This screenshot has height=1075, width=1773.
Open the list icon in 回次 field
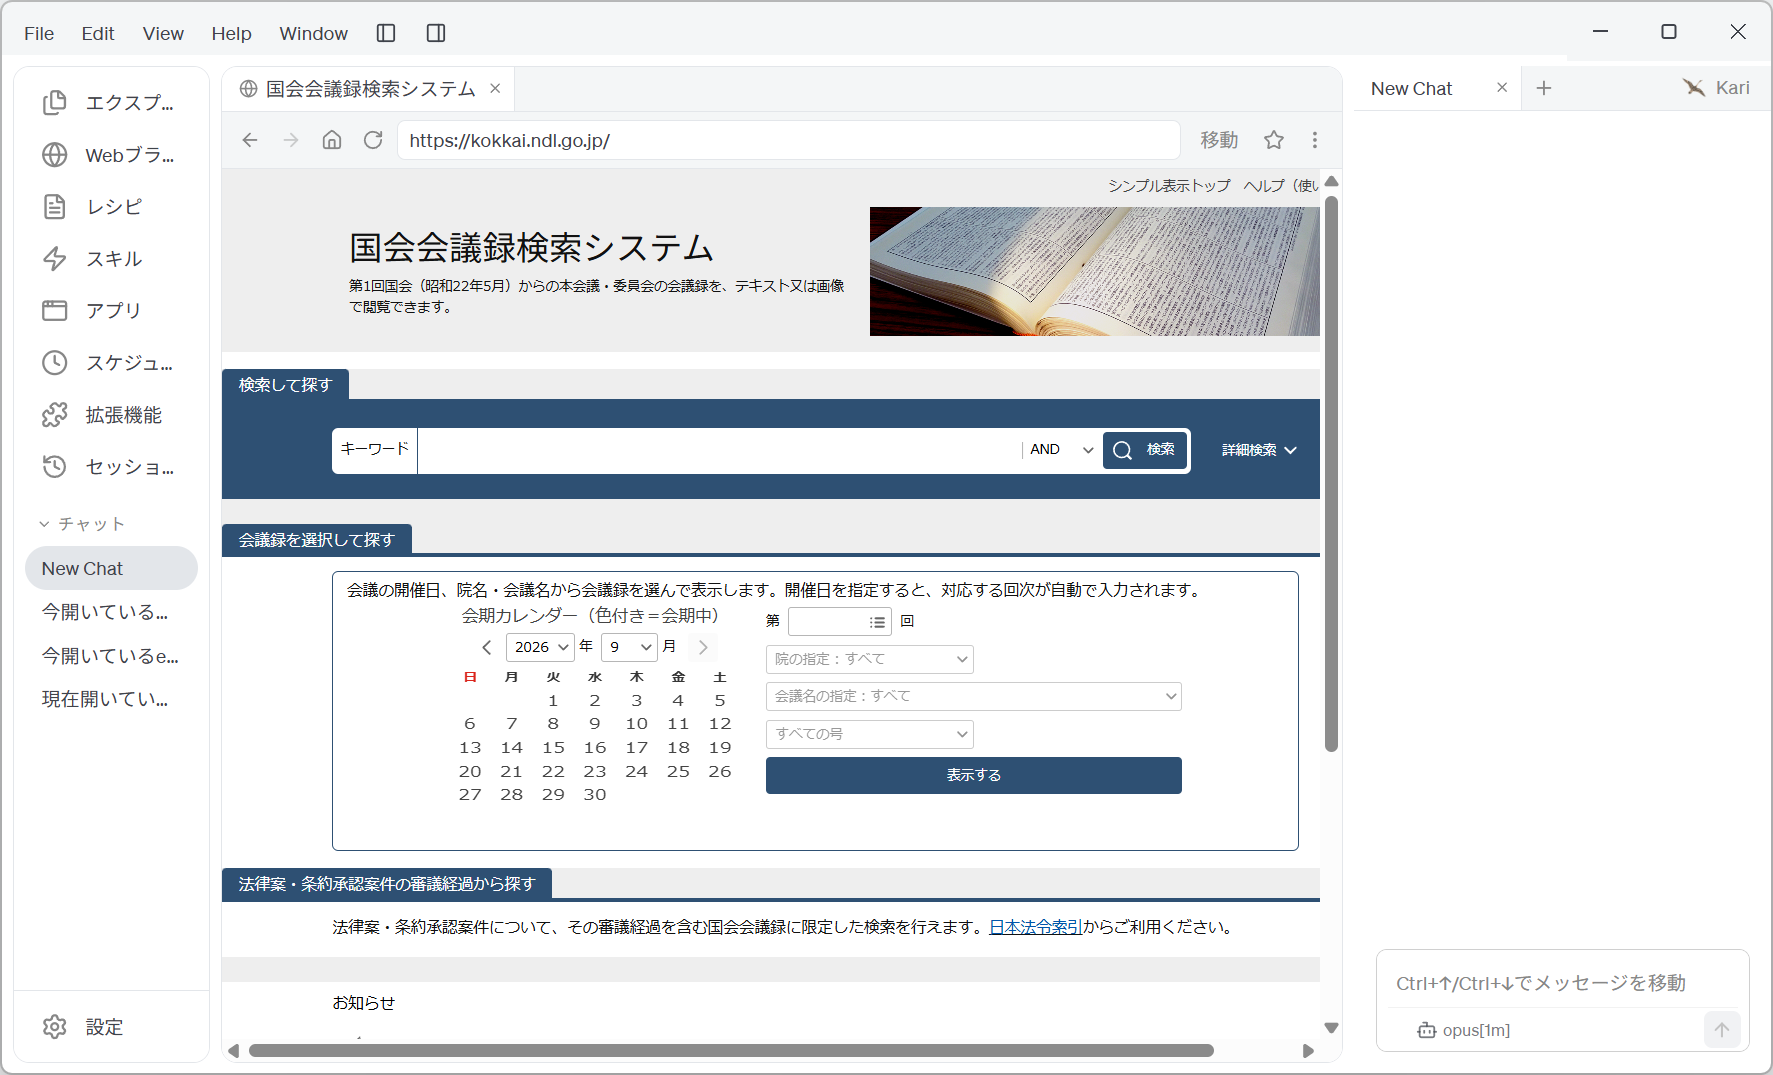[878, 622]
